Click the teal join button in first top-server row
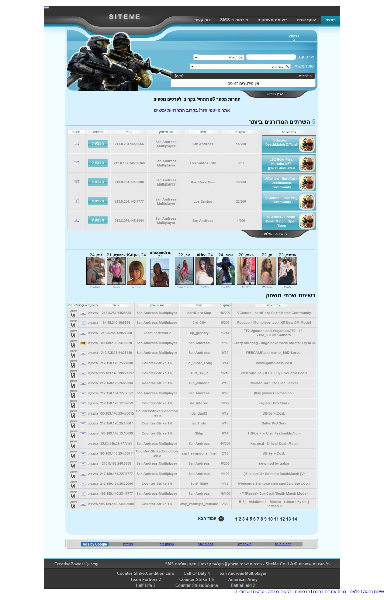The width and height of the screenshot is (384, 600). tap(98, 144)
